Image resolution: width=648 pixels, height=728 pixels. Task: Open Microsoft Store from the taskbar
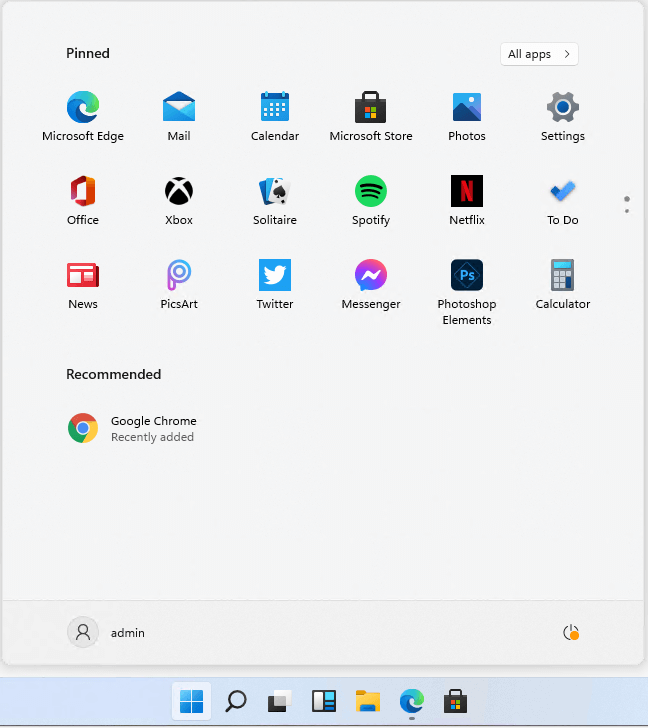click(x=455, y=701)
